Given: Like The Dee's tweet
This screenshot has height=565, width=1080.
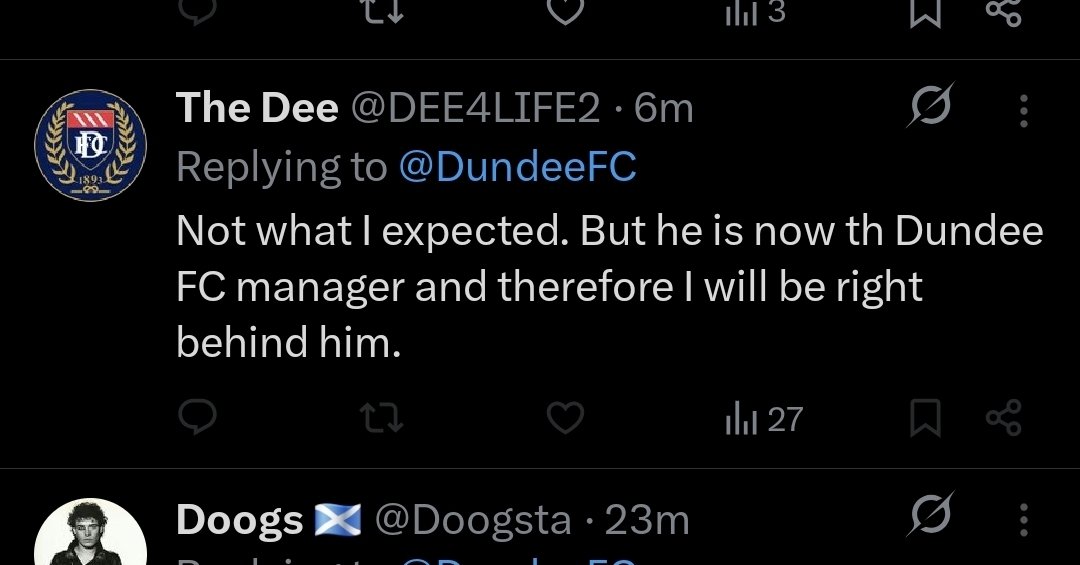Looking at the screenshot, I should pos(565,418).
